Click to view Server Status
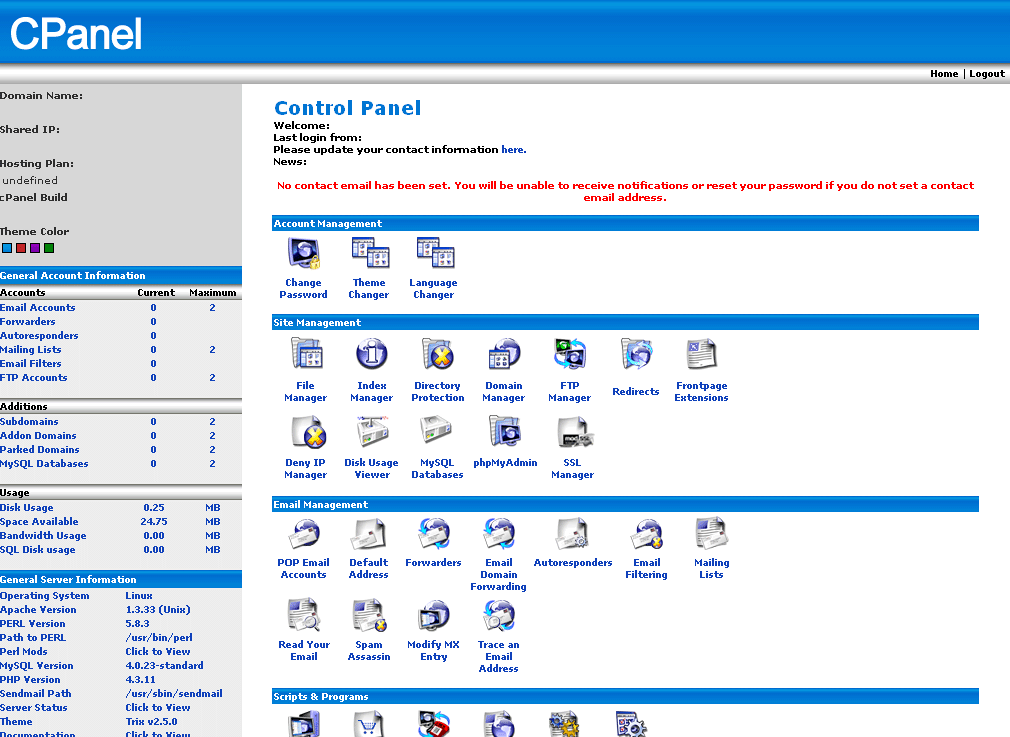This screenshot has width=1010, height=737. [157, 708]
